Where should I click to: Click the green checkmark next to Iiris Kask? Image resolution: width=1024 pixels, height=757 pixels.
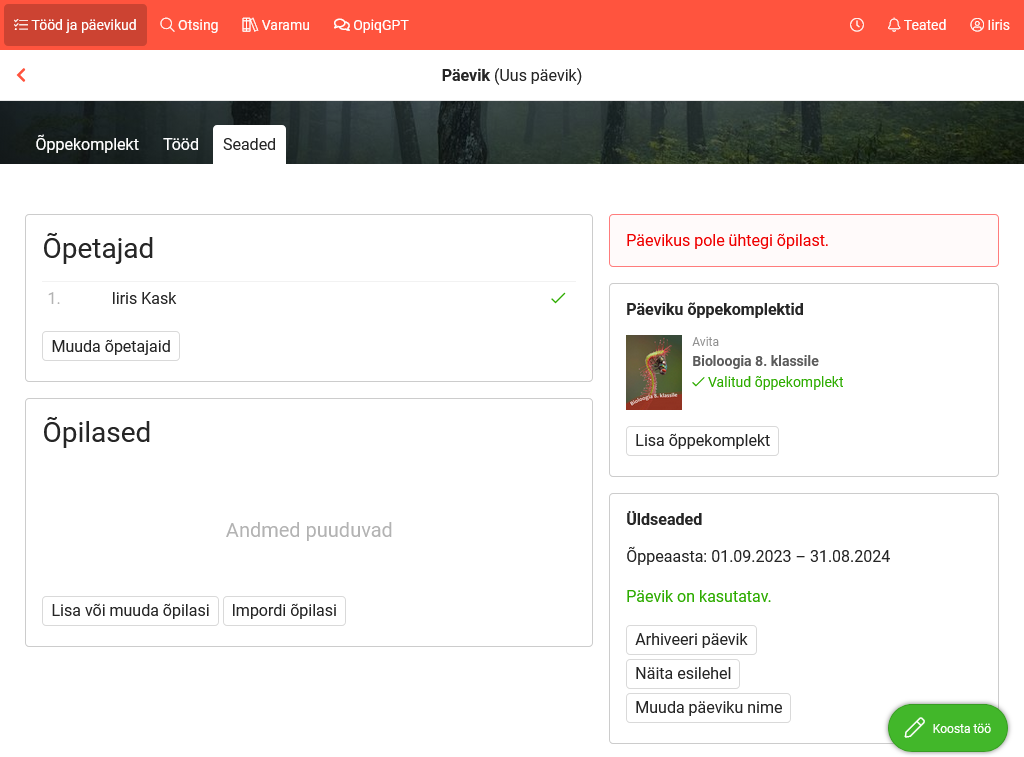coord(558,298)
